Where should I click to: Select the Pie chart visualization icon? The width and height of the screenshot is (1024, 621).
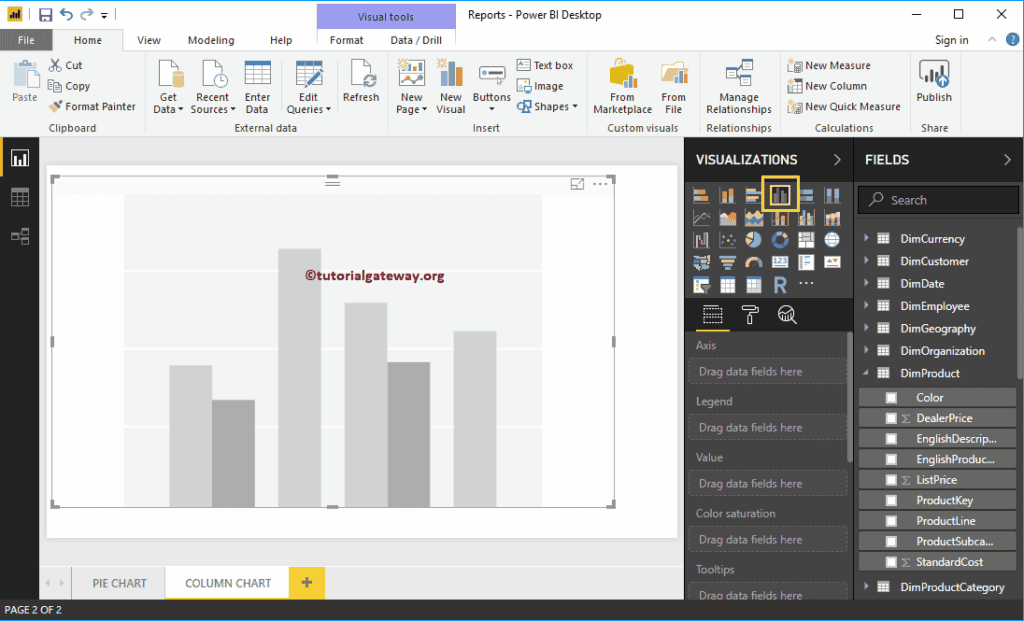[x=753, y=239]
